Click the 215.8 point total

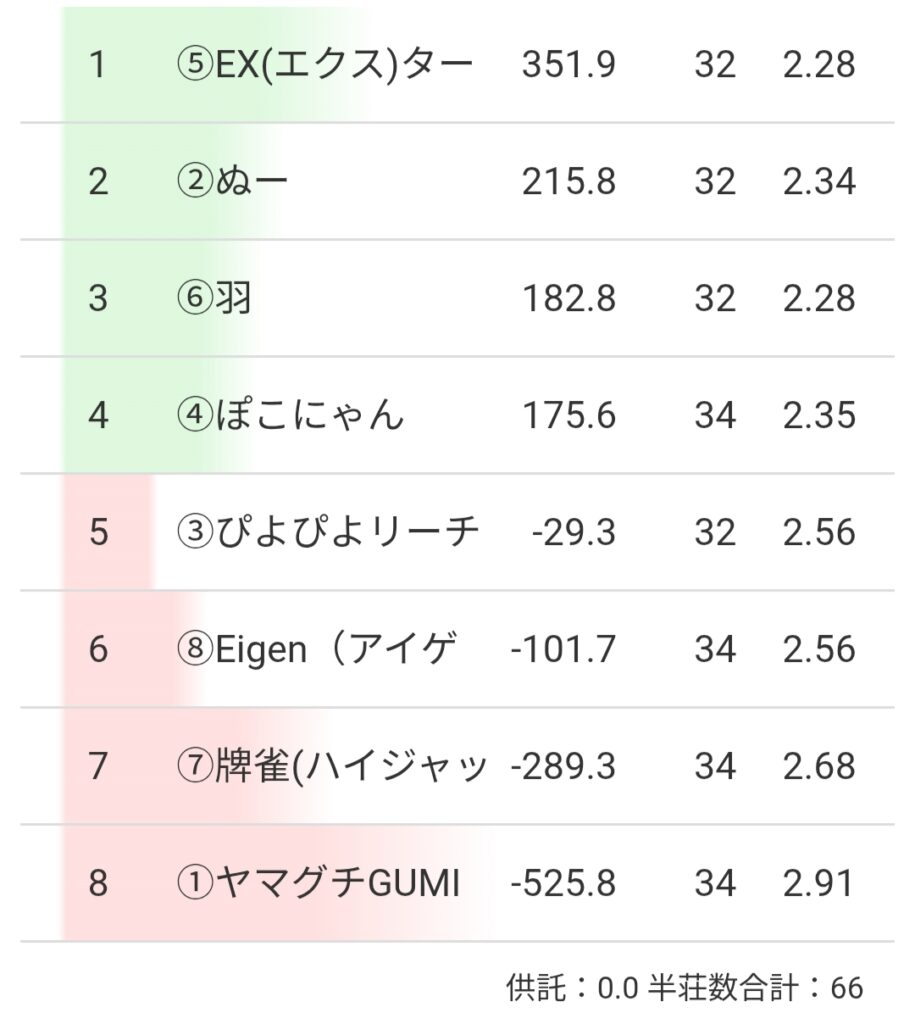(x=568, y=182)
